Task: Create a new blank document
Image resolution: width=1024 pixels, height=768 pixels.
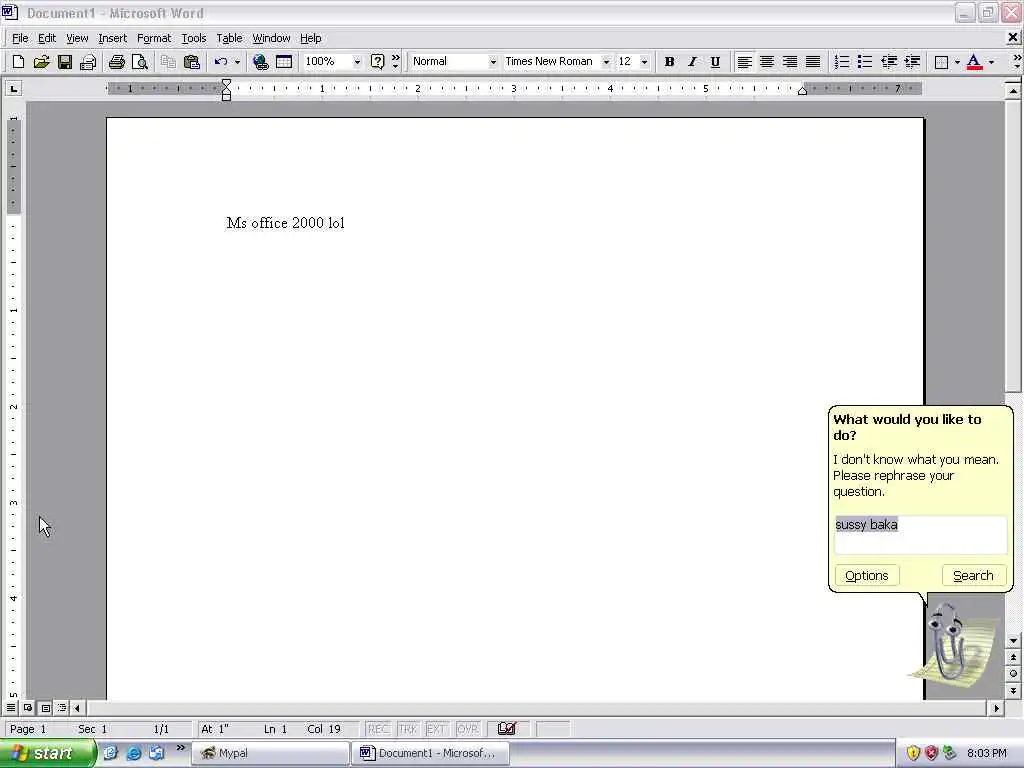Action: 18,62
